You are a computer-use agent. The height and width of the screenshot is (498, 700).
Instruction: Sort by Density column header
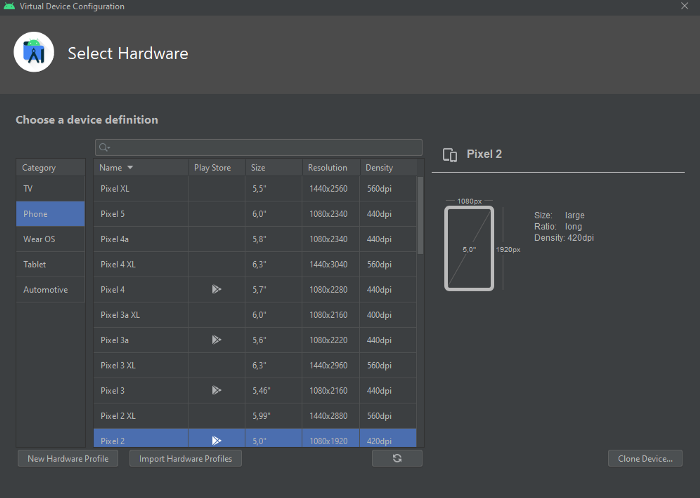click(x=388, y=168)
